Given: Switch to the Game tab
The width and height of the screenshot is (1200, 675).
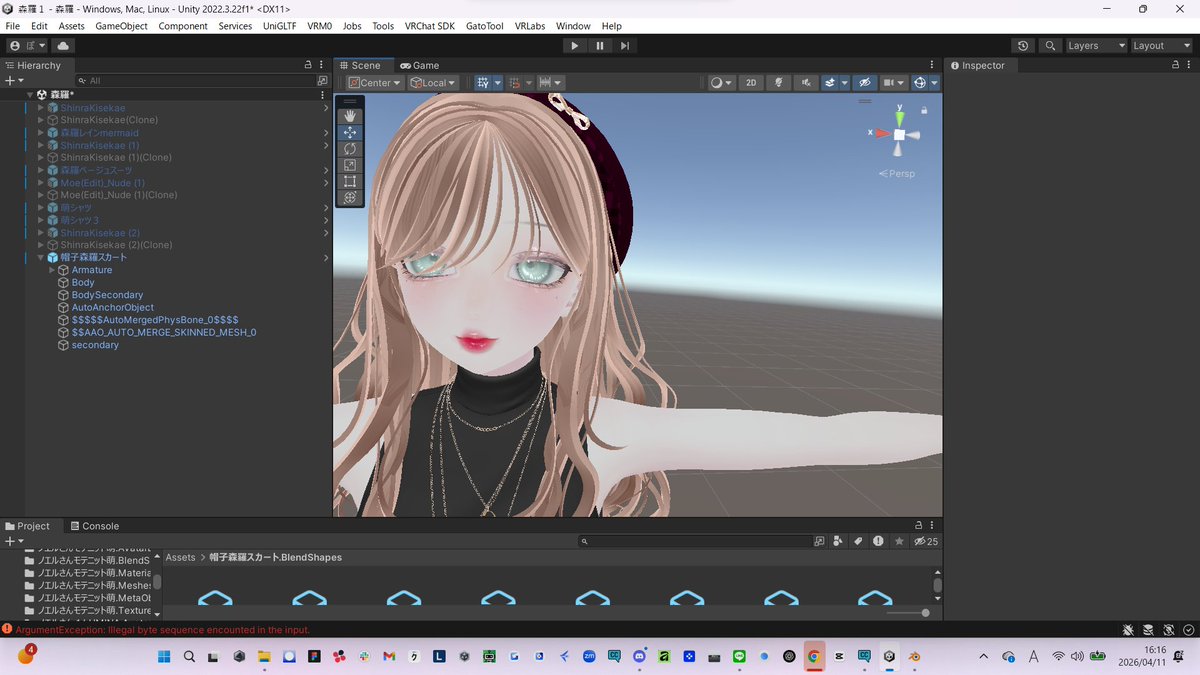Looking at the screenshot, I should (420, 65).
